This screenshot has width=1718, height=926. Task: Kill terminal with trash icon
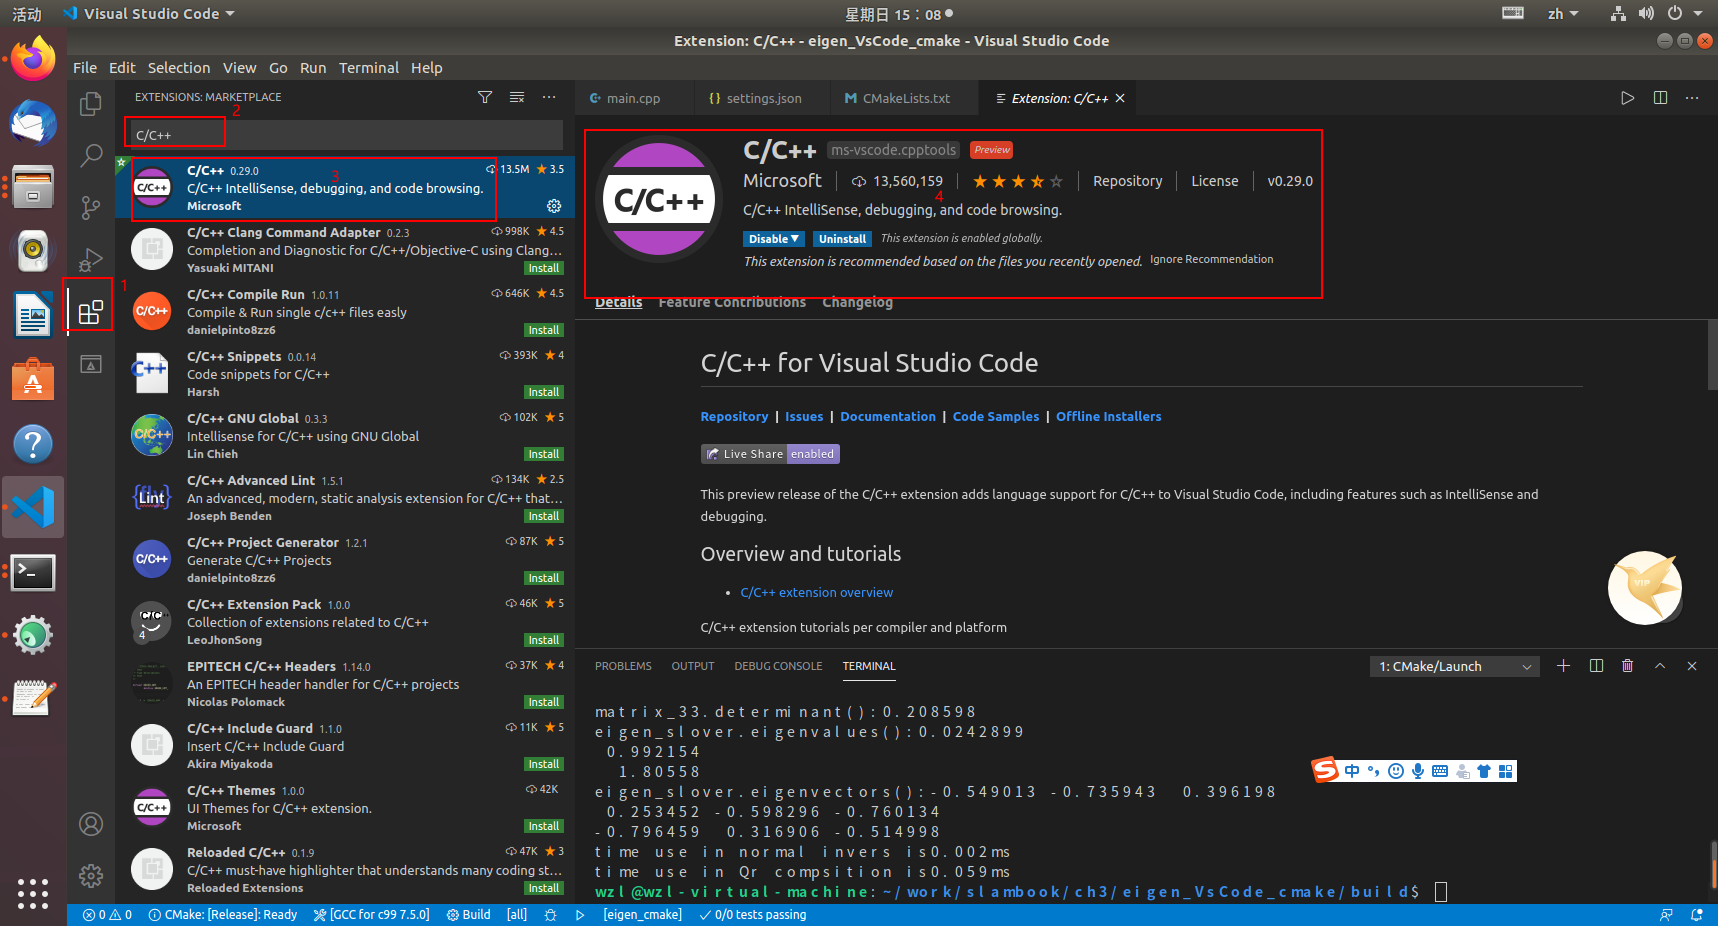point(1628,666)
